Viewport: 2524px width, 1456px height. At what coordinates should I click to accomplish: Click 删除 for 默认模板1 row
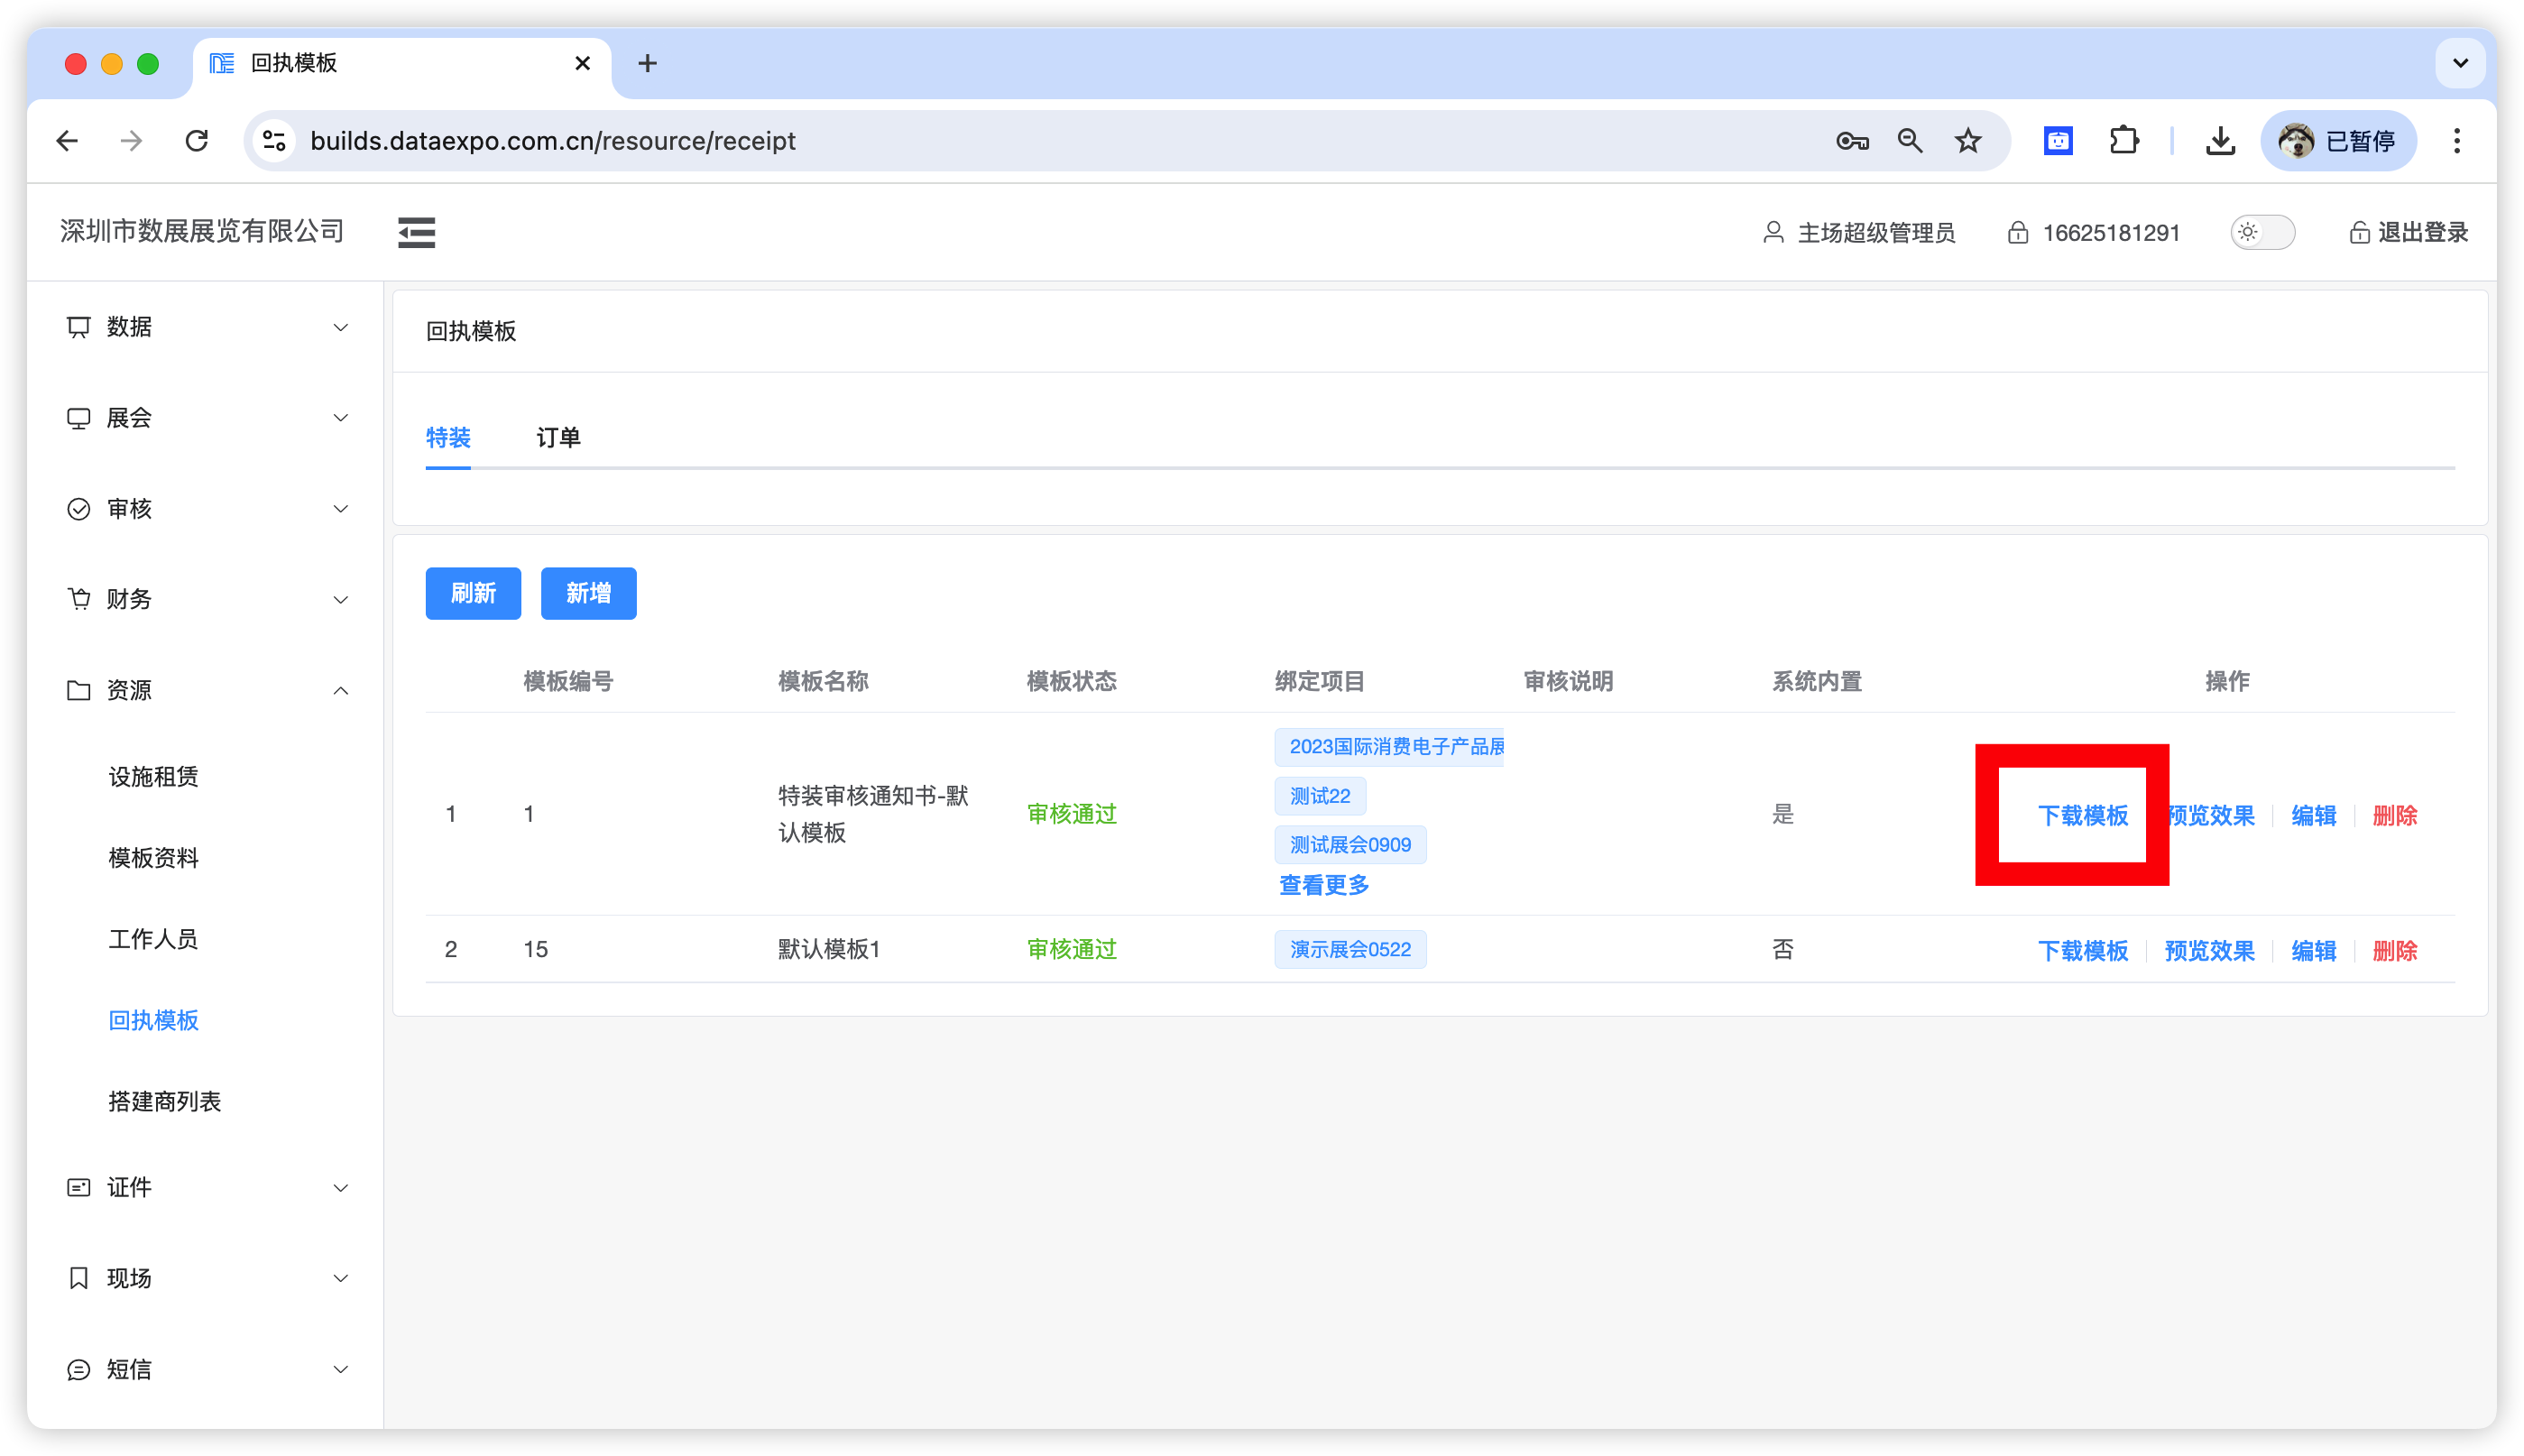point(2394,950)
